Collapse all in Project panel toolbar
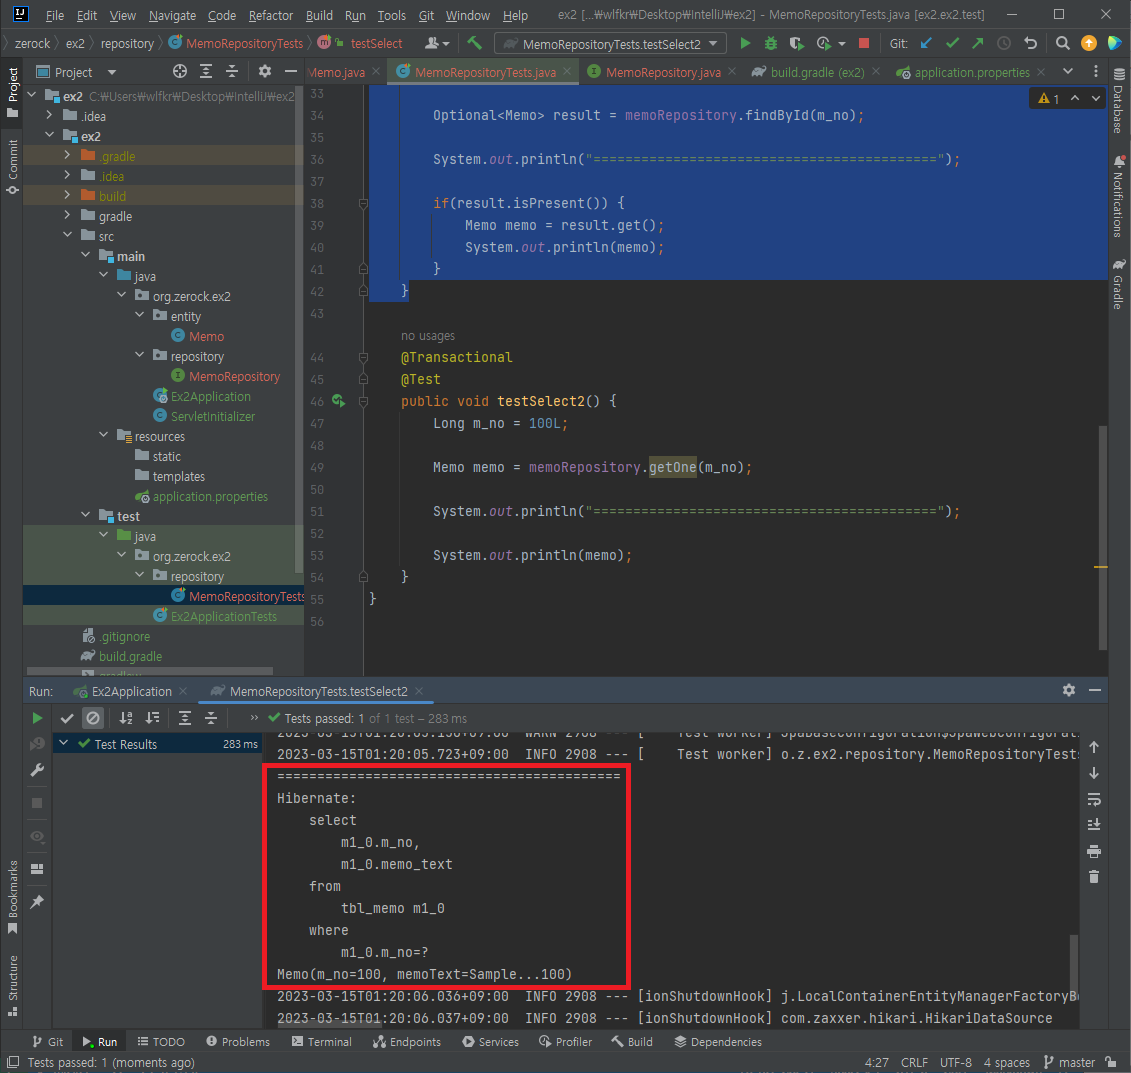 (232, 71)
